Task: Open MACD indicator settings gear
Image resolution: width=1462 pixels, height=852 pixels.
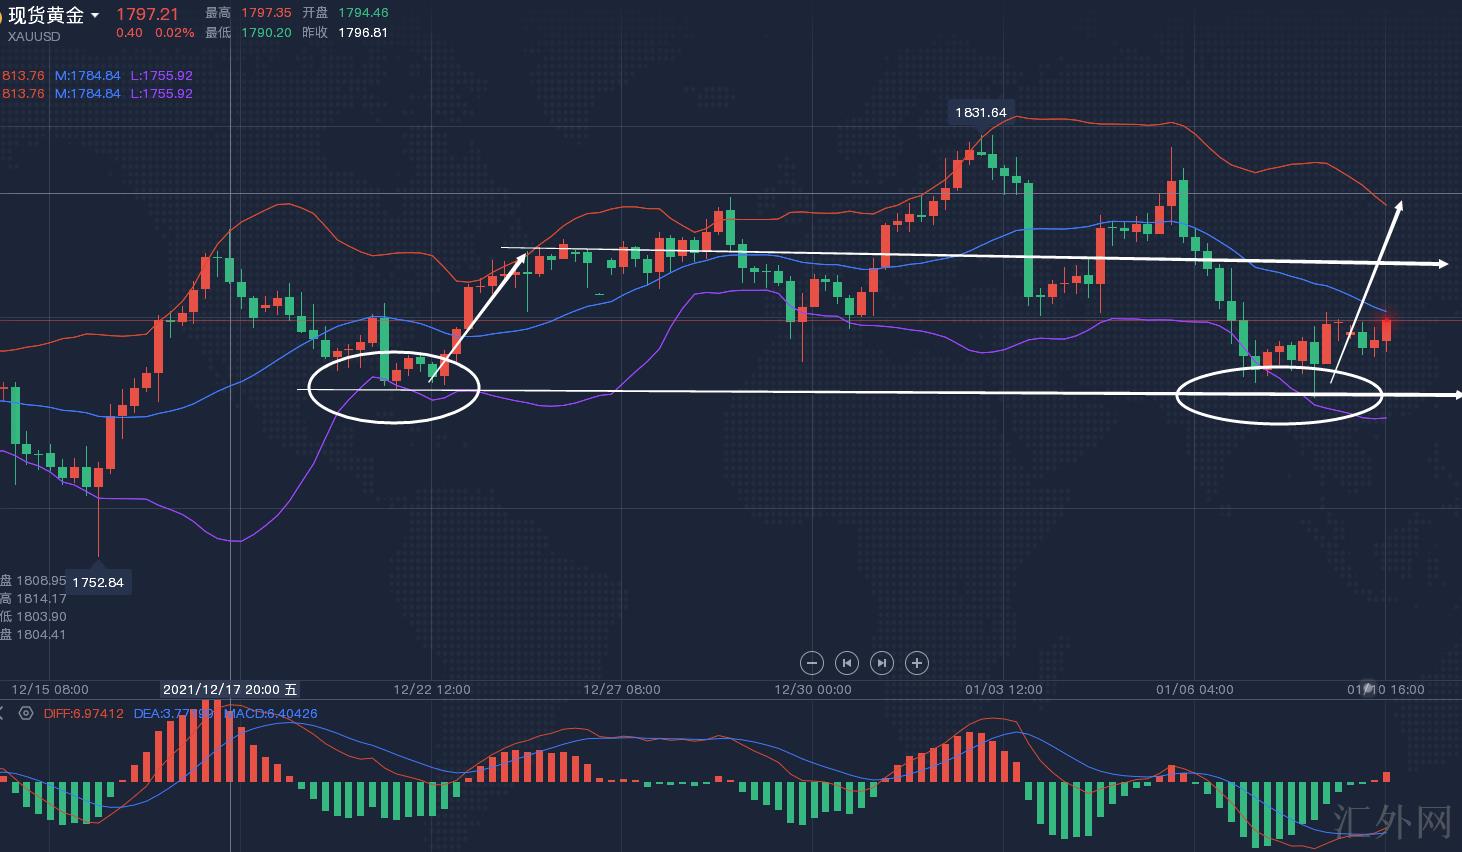Action: (26, 713)
